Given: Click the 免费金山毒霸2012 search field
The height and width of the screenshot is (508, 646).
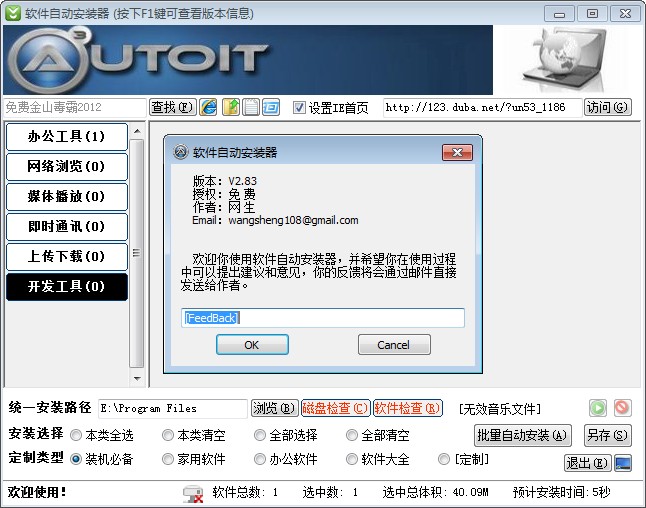Looking at the screenshot, I should 75,107.
